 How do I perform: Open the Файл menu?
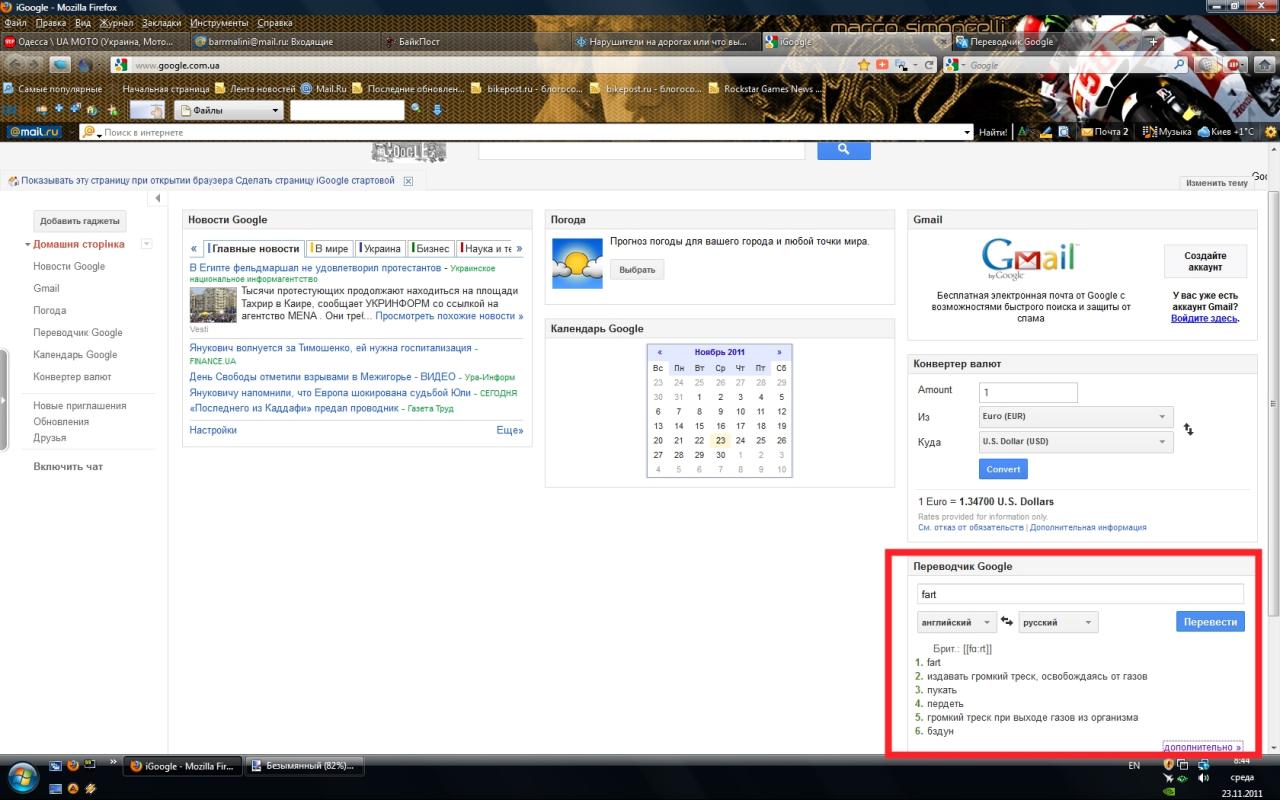[15, 22]
